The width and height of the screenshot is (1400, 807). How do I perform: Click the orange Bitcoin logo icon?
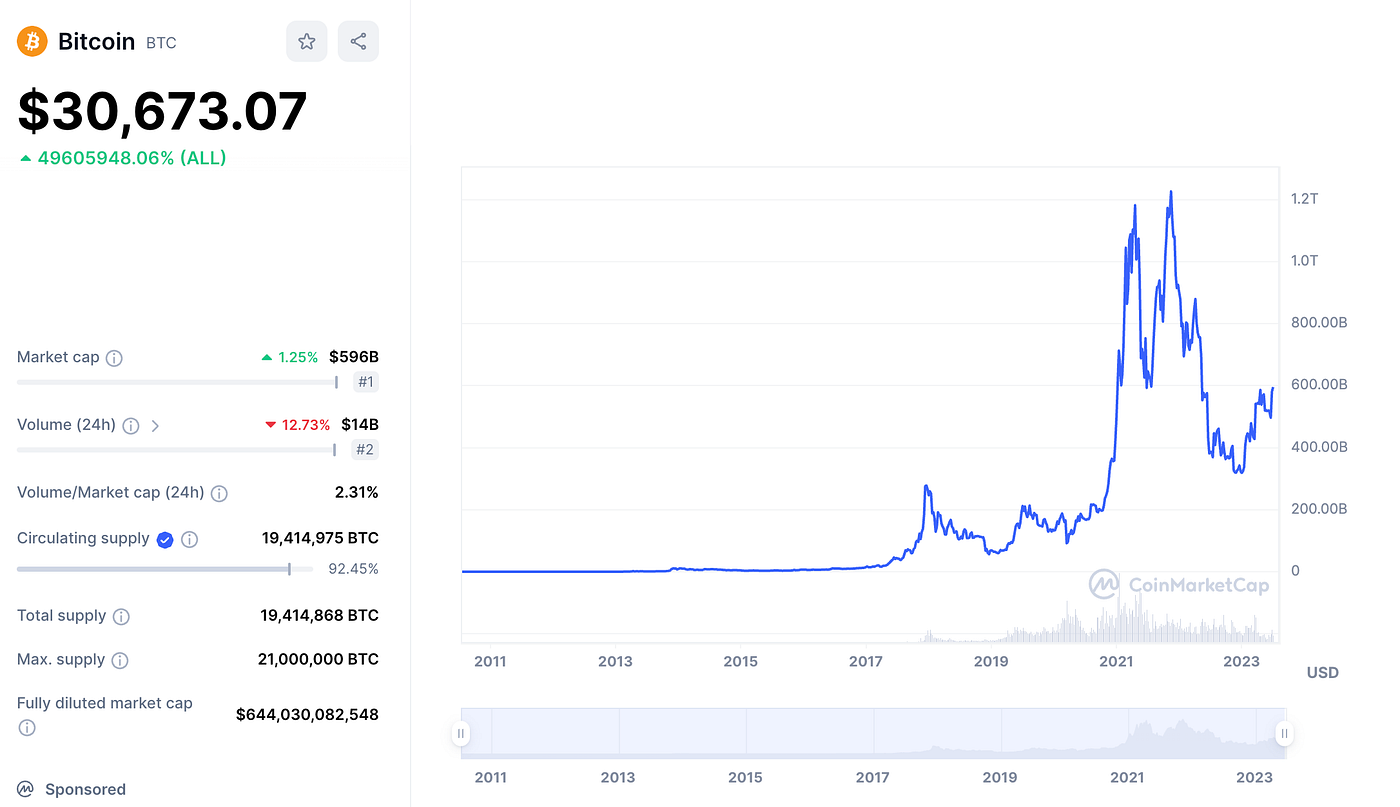[33, 42]
